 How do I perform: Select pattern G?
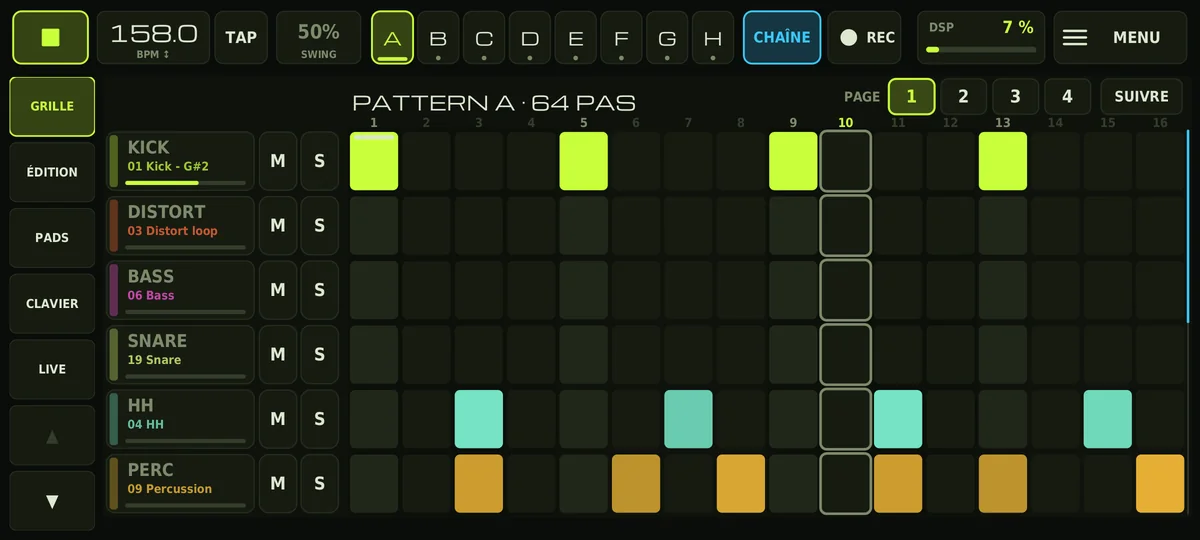pyautogui.click(x=667, y=37)
